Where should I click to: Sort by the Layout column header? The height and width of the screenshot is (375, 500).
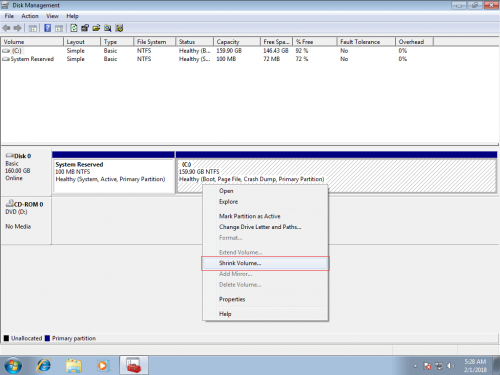coord(82,42)
